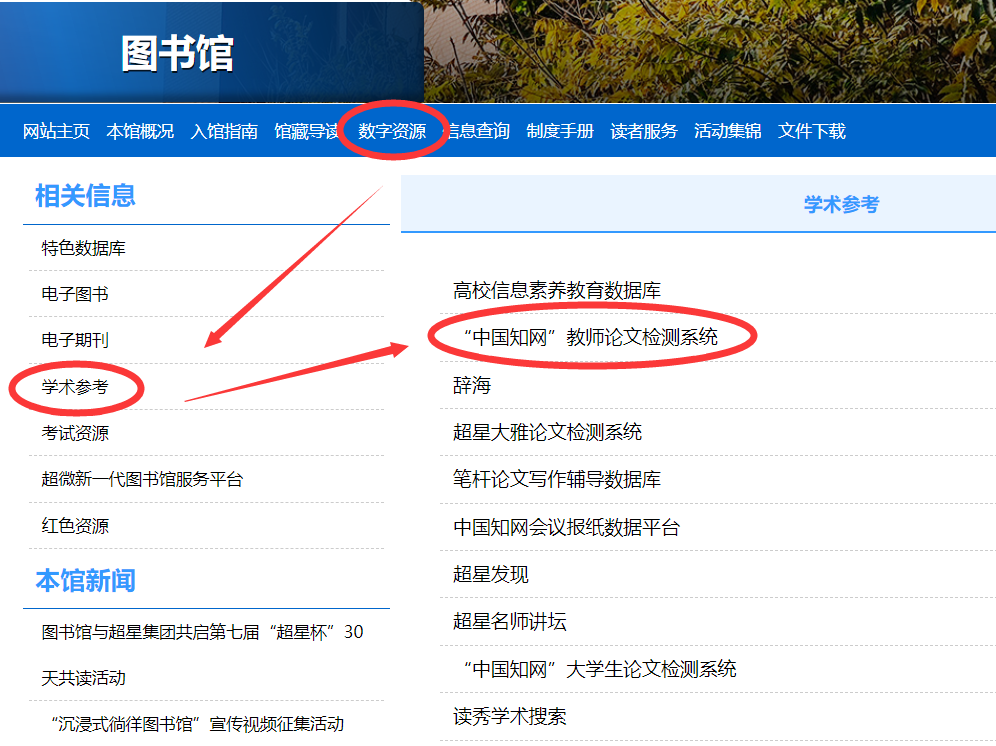Open “中国知网”教师论文检测系统 link

click(591, 337)
